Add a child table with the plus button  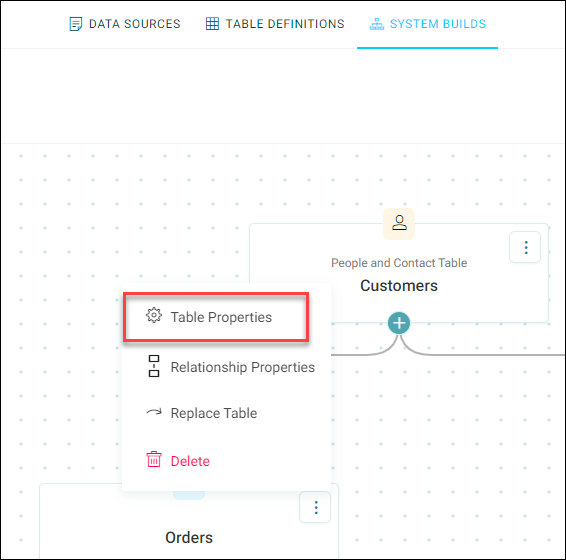pyautogui.click(x=399, y=323)
